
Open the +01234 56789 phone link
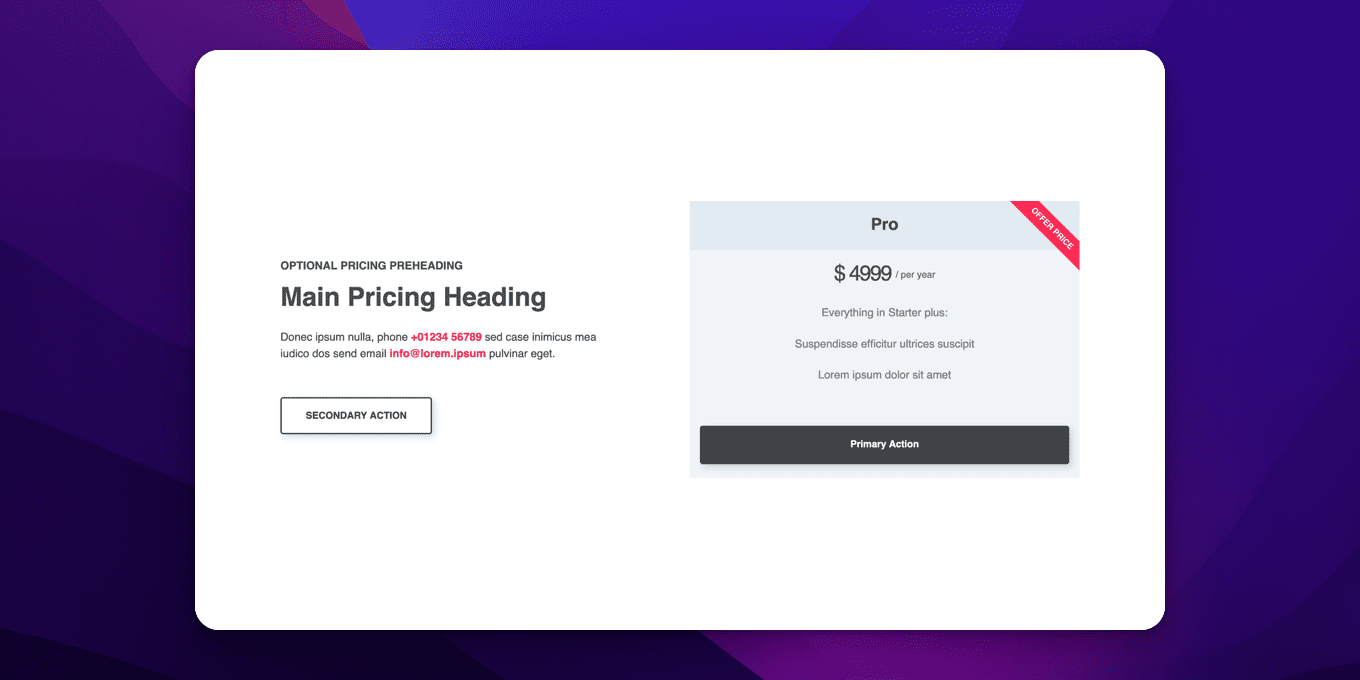pos(446,337)
